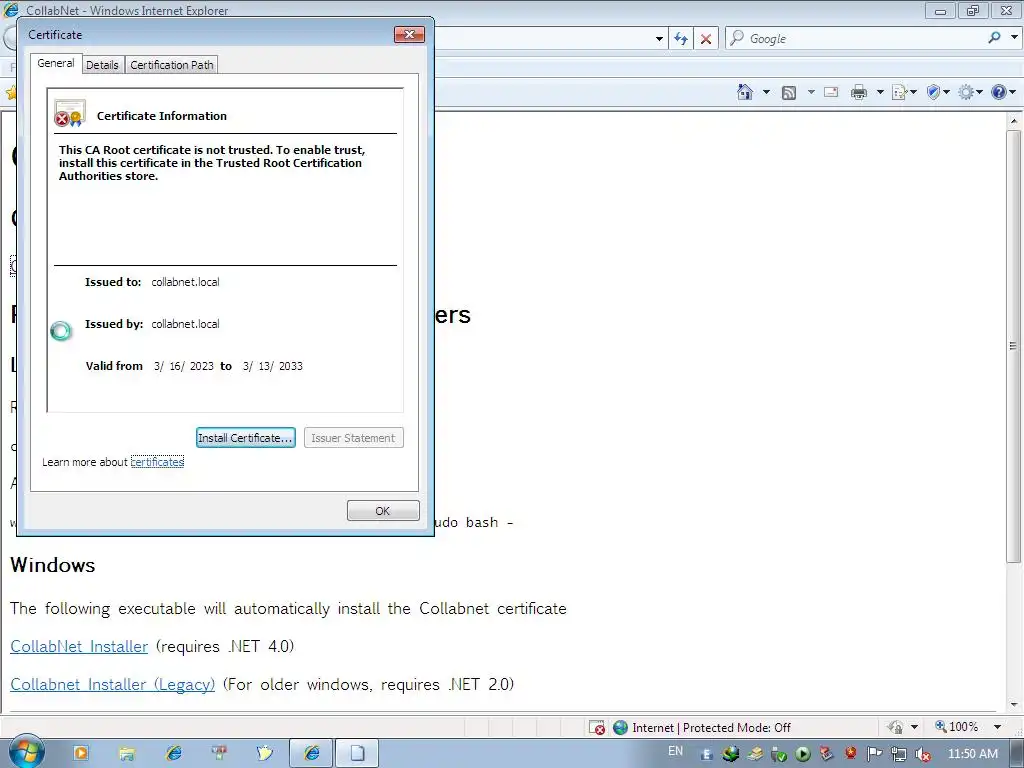Screen dimensions: 1024x768
Task: Click the EN language indicator
Action: (x=675, y=751)
